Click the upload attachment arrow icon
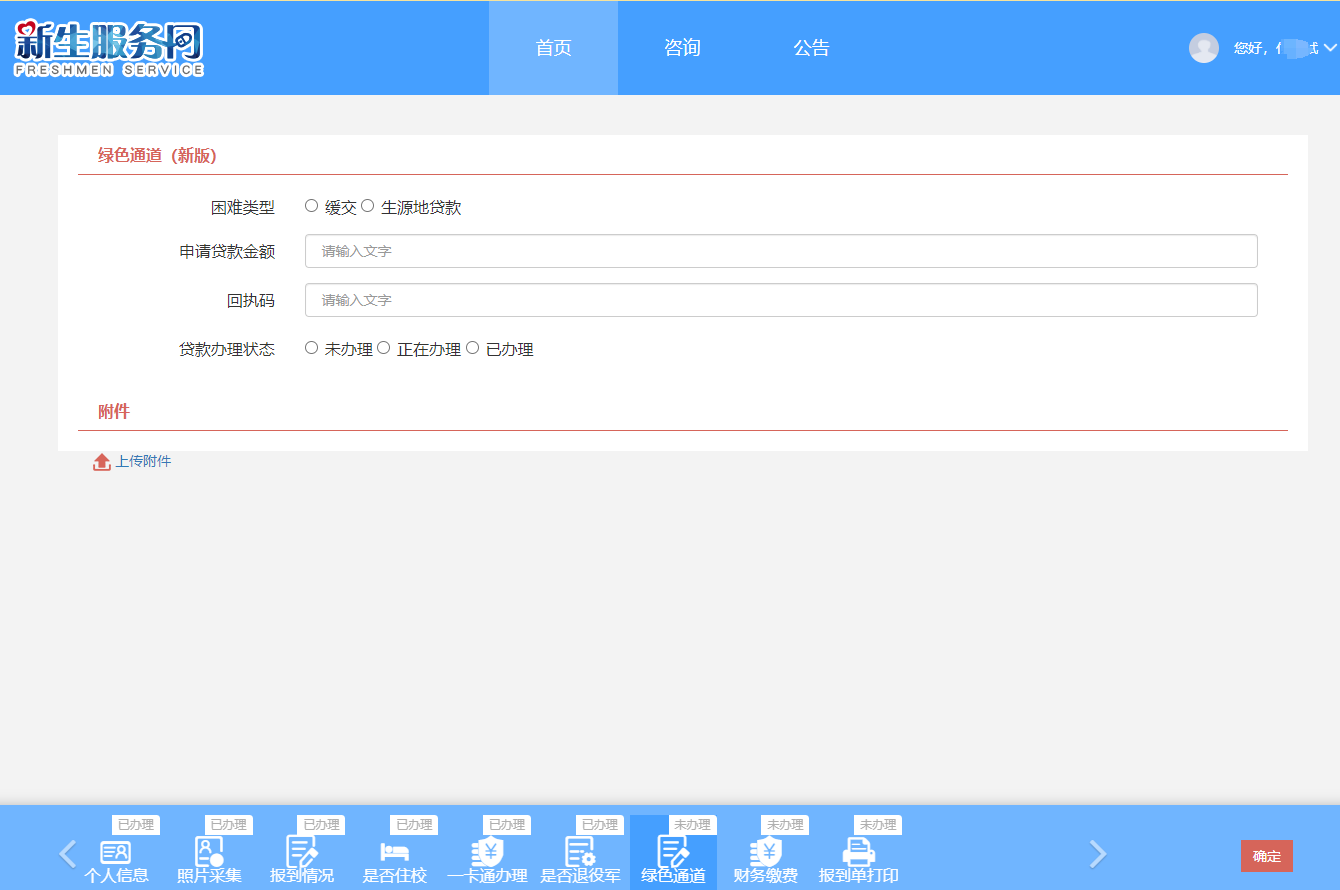1340x890 pixels. click(102, 462)
